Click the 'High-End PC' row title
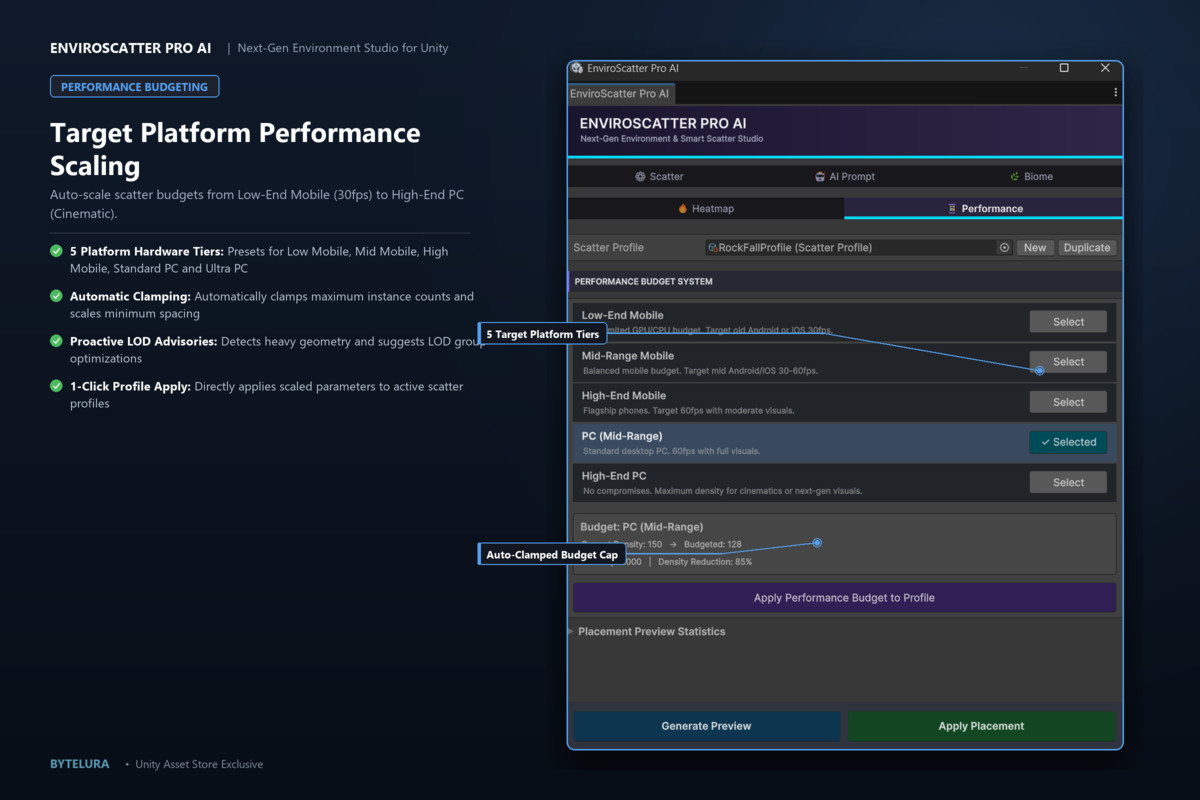1200x800 pixels. point(614,476)
